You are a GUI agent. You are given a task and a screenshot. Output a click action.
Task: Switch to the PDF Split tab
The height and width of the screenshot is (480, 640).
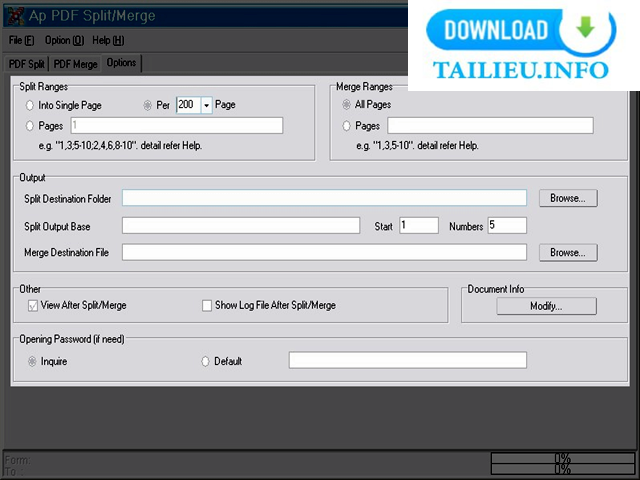(x=27, y=64)
